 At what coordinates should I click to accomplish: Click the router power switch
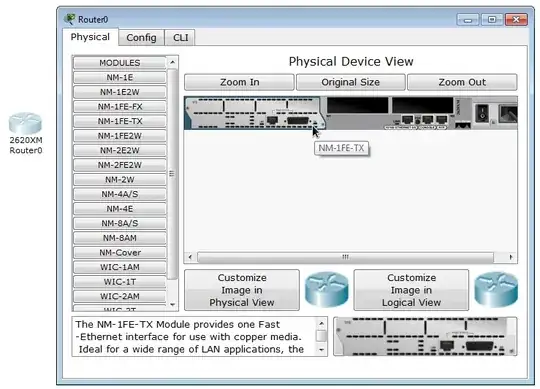tap(482, 113)
